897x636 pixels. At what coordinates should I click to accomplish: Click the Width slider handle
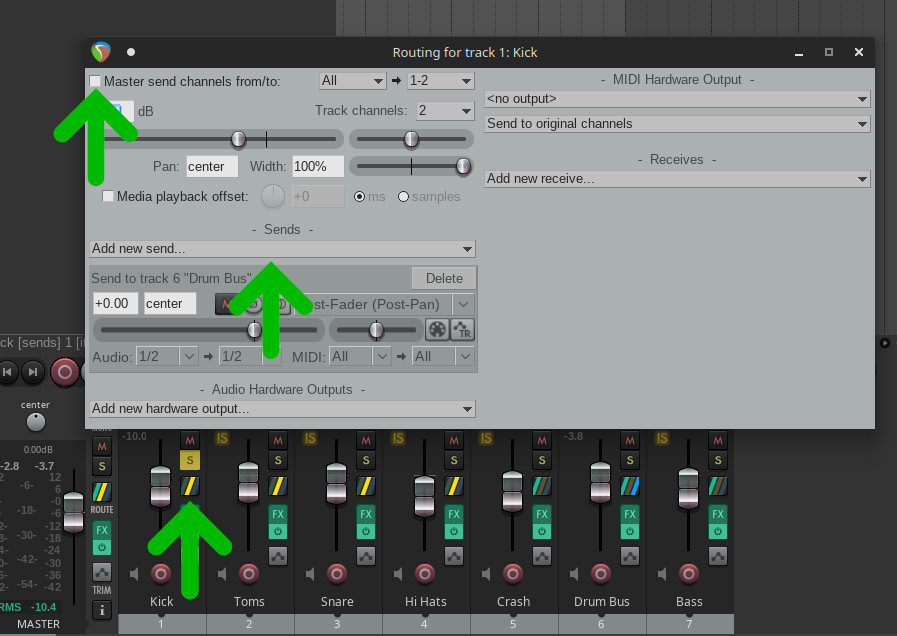[x=463, y=166]
